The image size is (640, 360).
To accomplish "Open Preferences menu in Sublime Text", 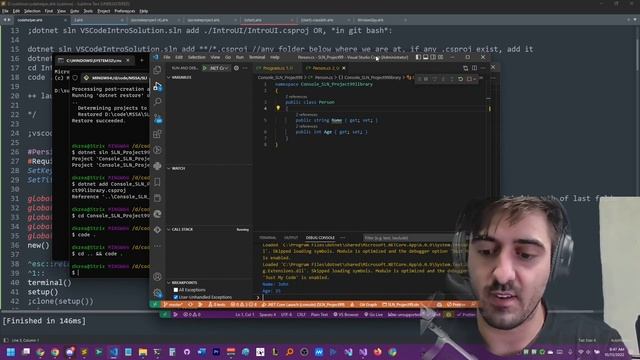I will (124, 11).
